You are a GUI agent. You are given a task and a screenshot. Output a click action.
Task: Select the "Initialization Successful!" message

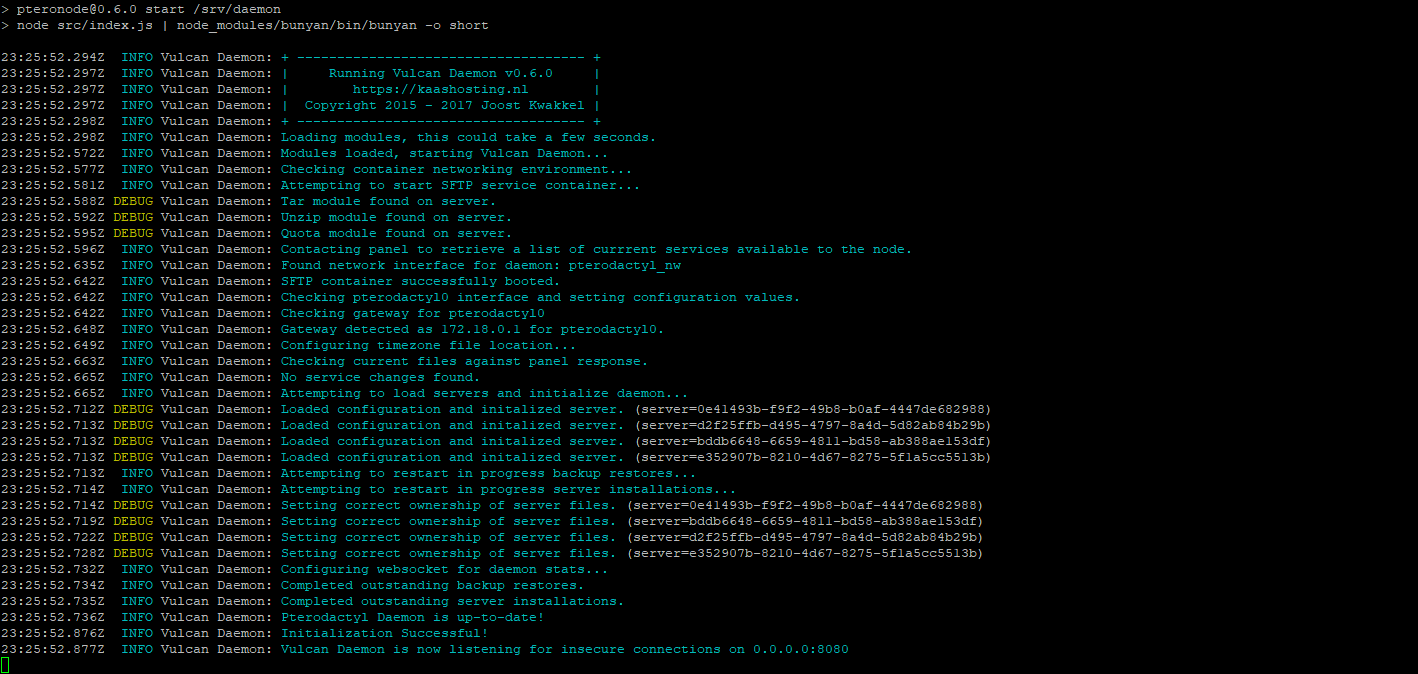[x=384, y=633]
